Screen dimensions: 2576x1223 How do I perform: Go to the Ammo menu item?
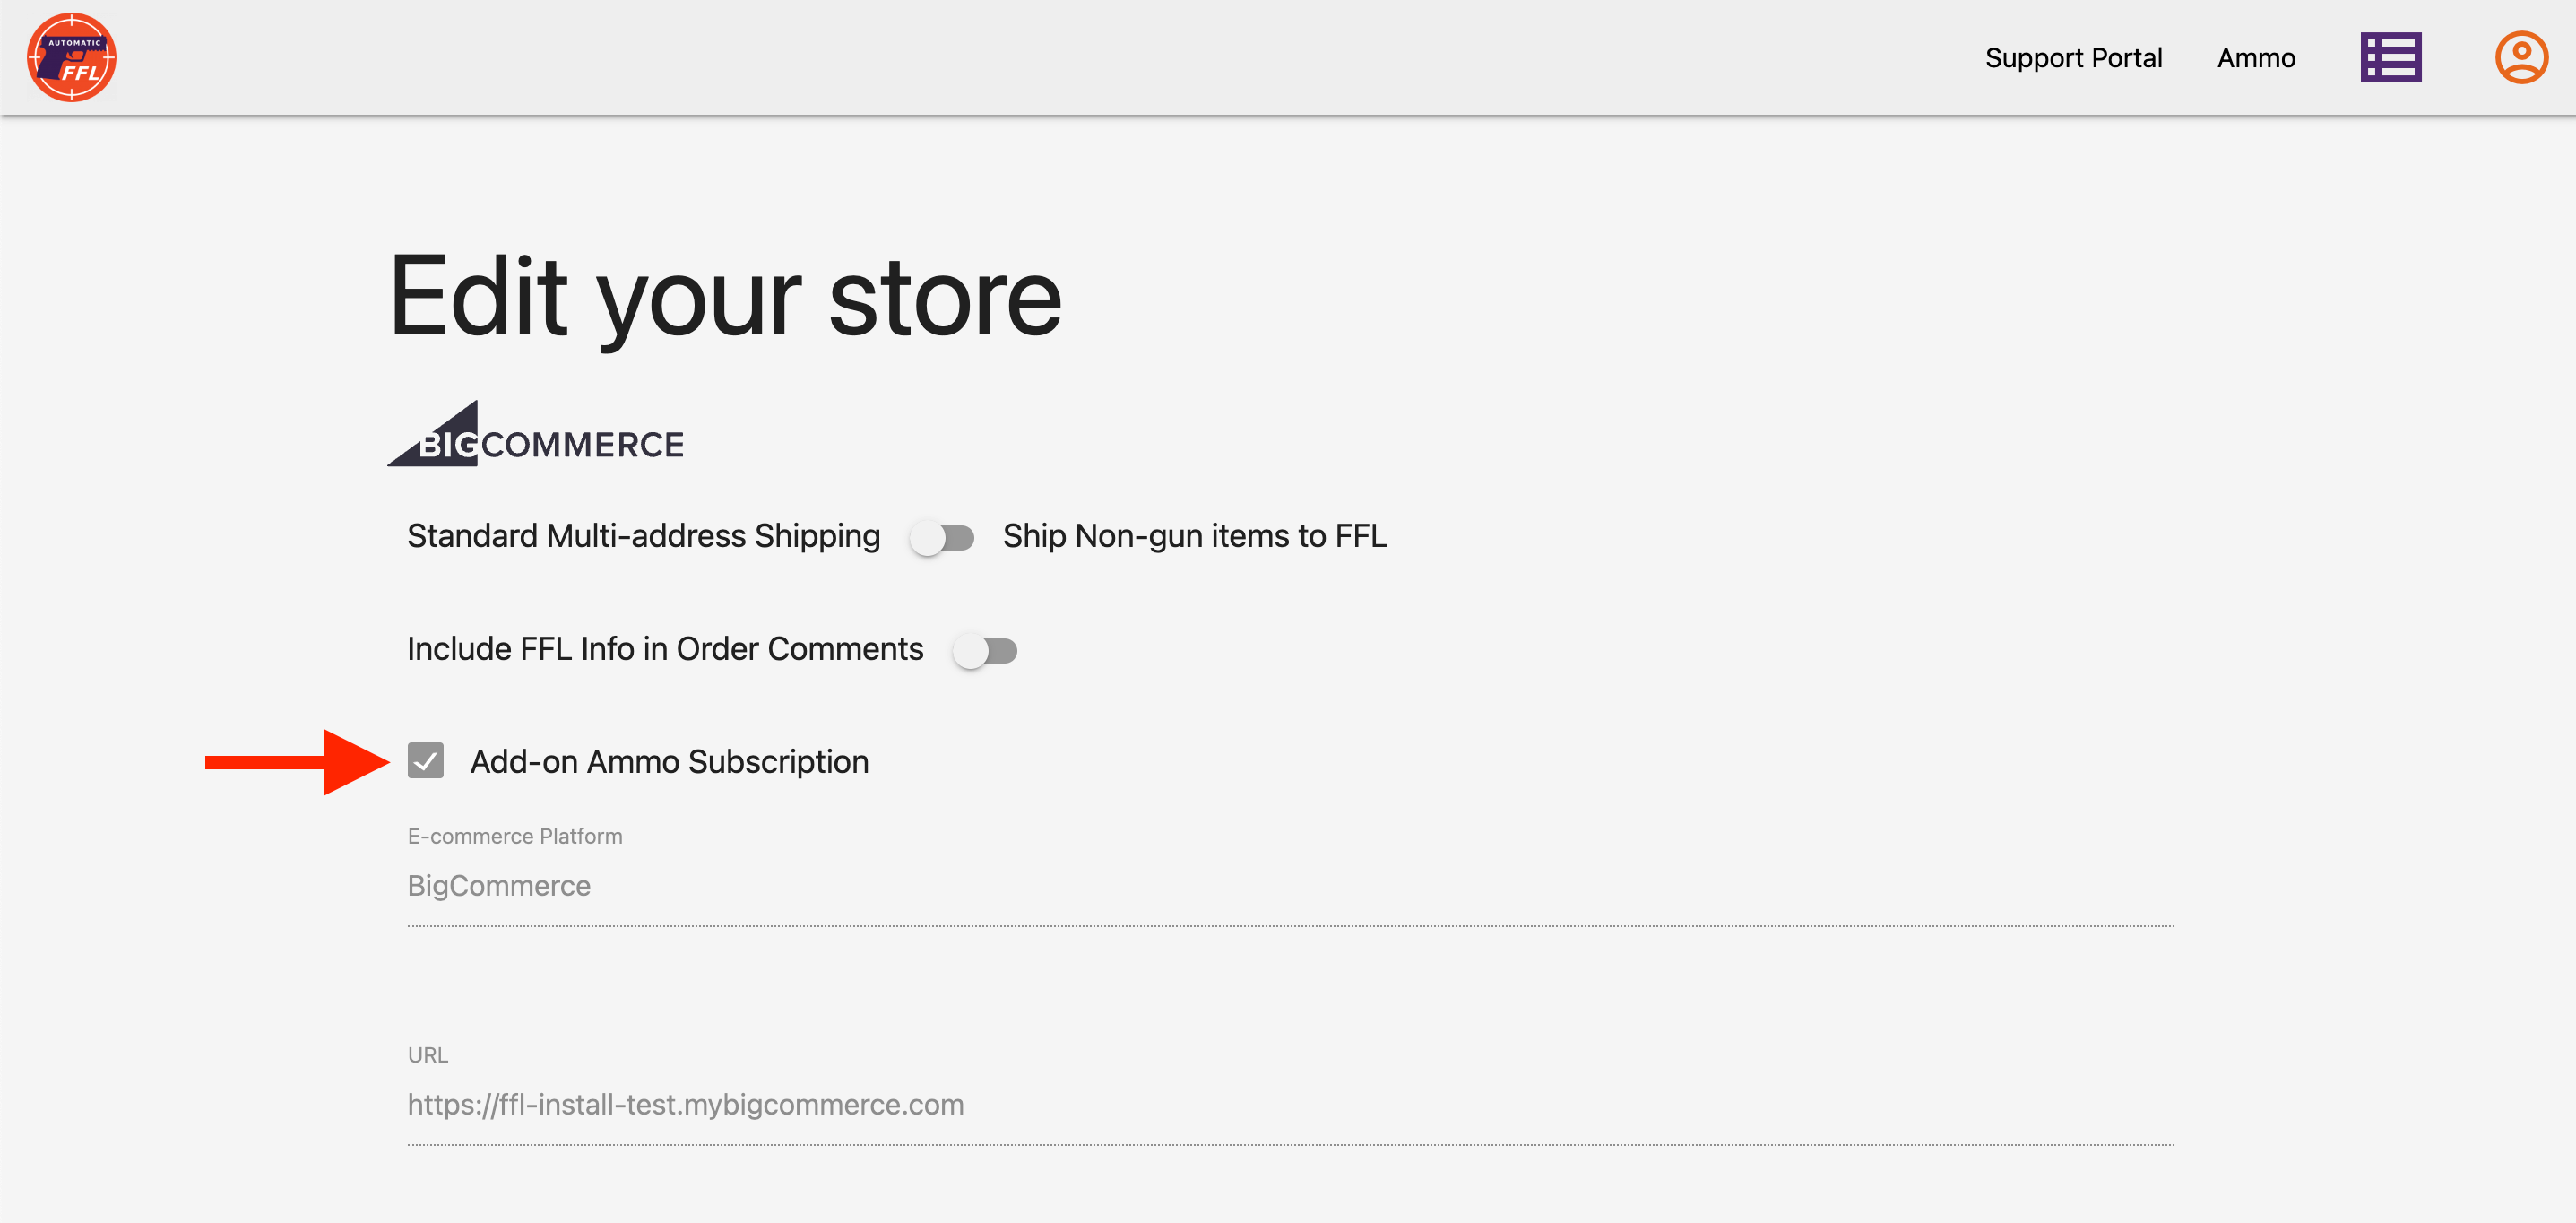(x=2256, y=58)
